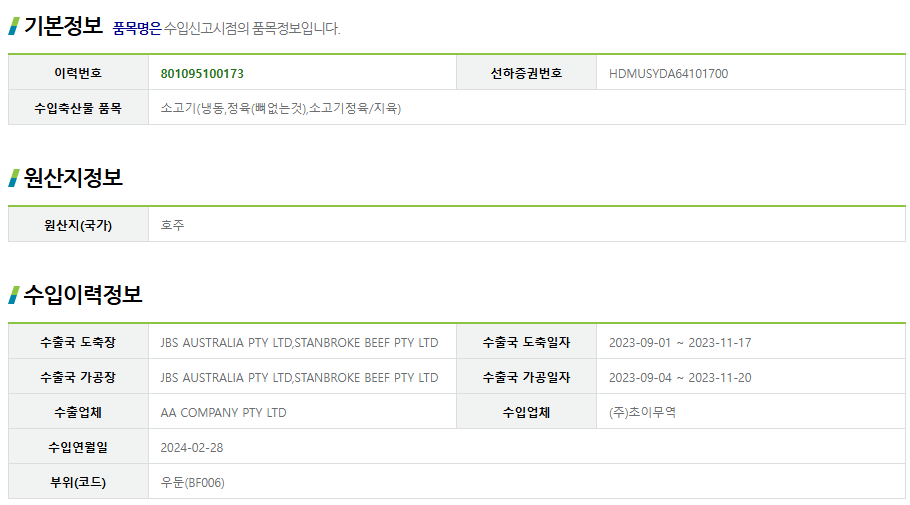Viewport: 910px width, 505px height.
Task: Click the 부위(코드) label cell
Action: 78,482
